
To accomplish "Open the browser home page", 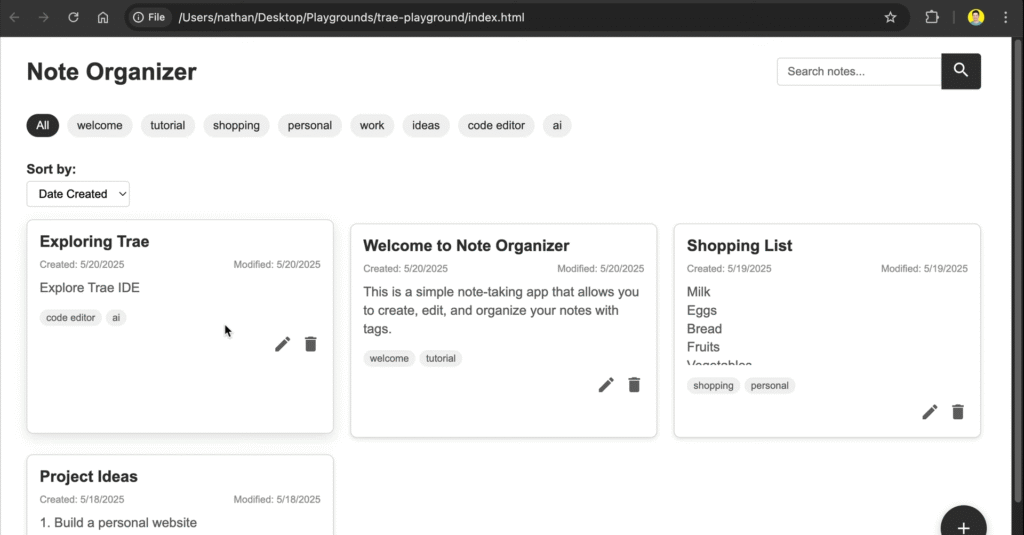I will click(x=103, y=18).
